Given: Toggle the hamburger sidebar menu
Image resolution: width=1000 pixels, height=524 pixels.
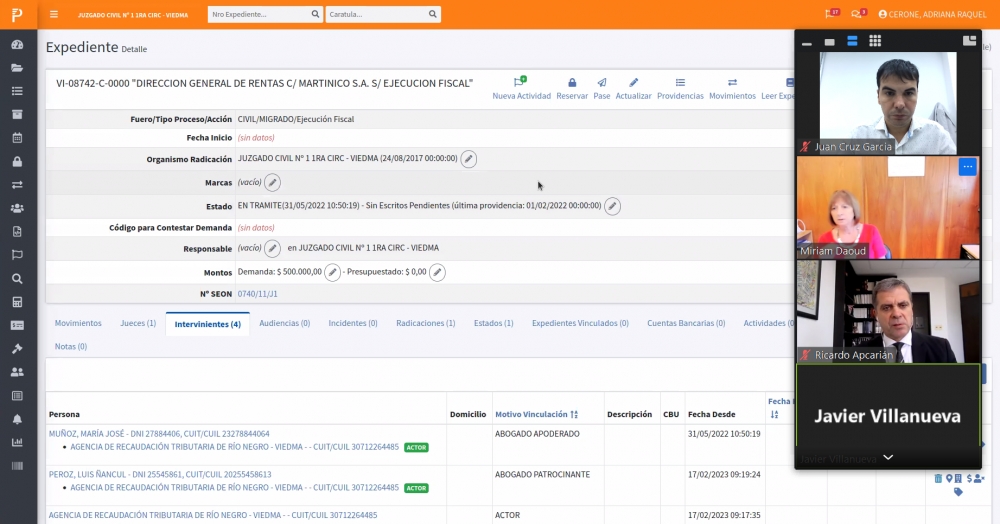Looking at the screenshot, I should (x=54, y=14).
